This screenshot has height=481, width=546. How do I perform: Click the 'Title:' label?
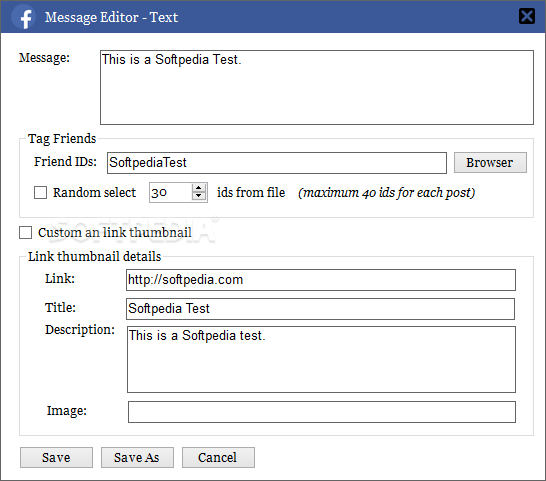click(x=60, y=308)
